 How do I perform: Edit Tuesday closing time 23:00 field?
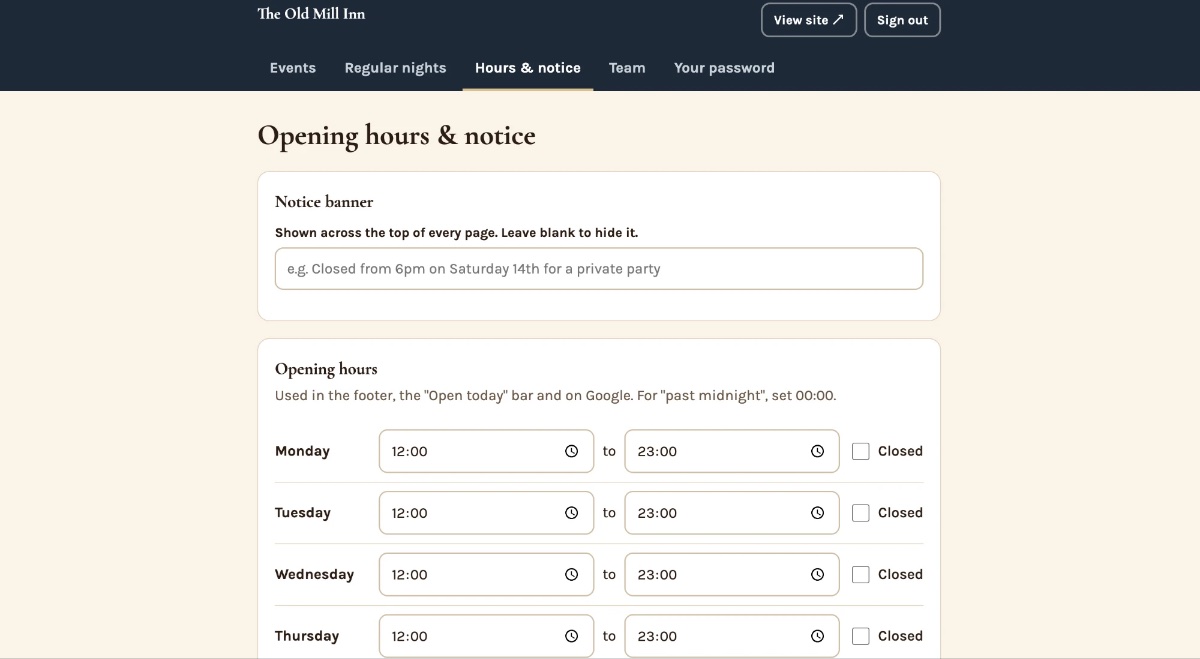pyautogui.click(x=732, y=513)
